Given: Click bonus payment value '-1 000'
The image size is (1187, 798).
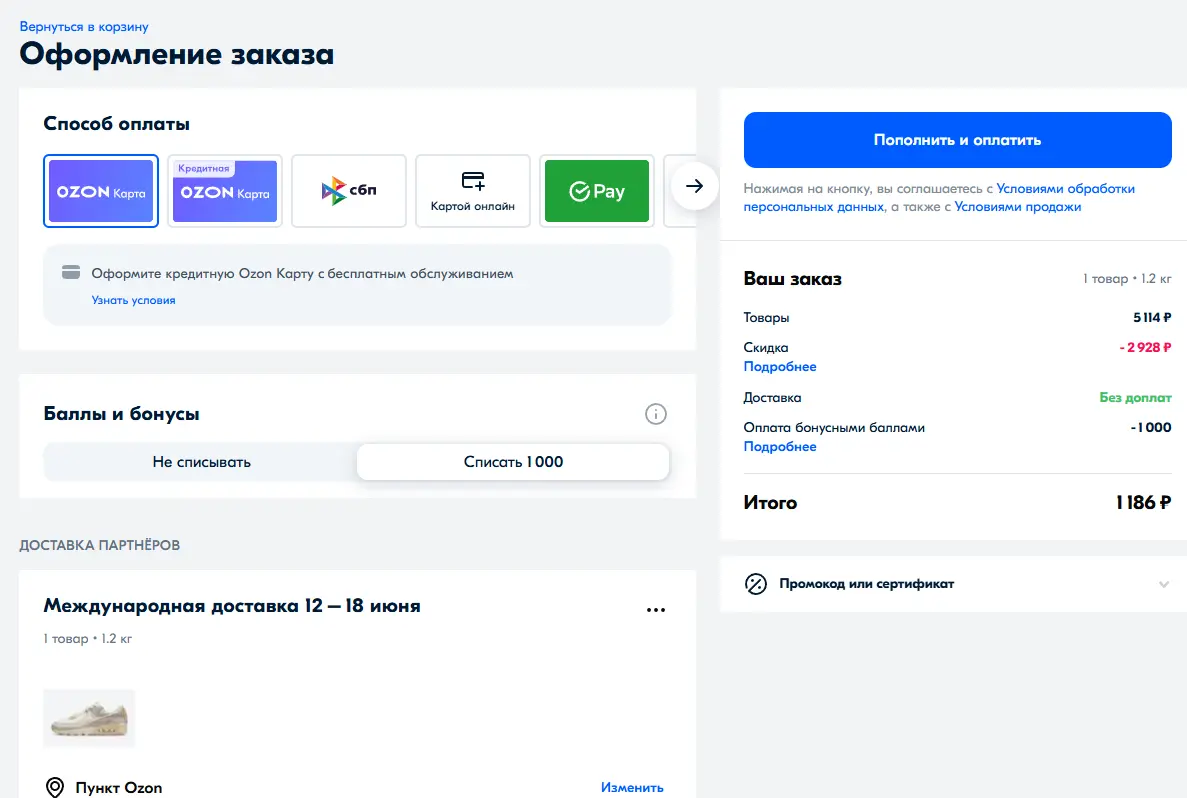Looking at the screenshot, I should [1151, 427].
